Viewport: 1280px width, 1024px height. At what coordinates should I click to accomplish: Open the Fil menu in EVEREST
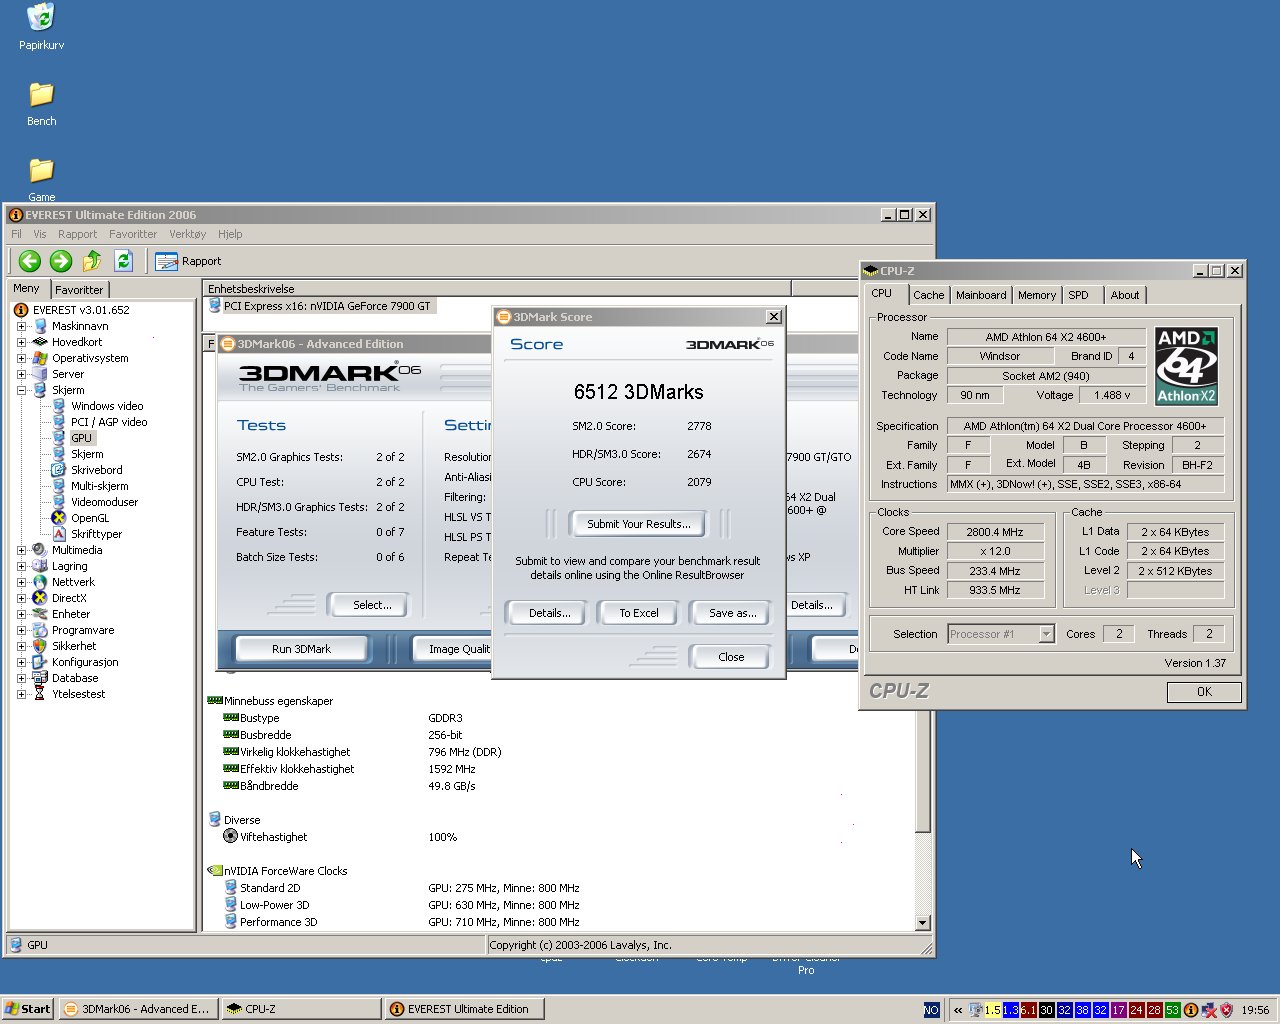coord(16,234)
